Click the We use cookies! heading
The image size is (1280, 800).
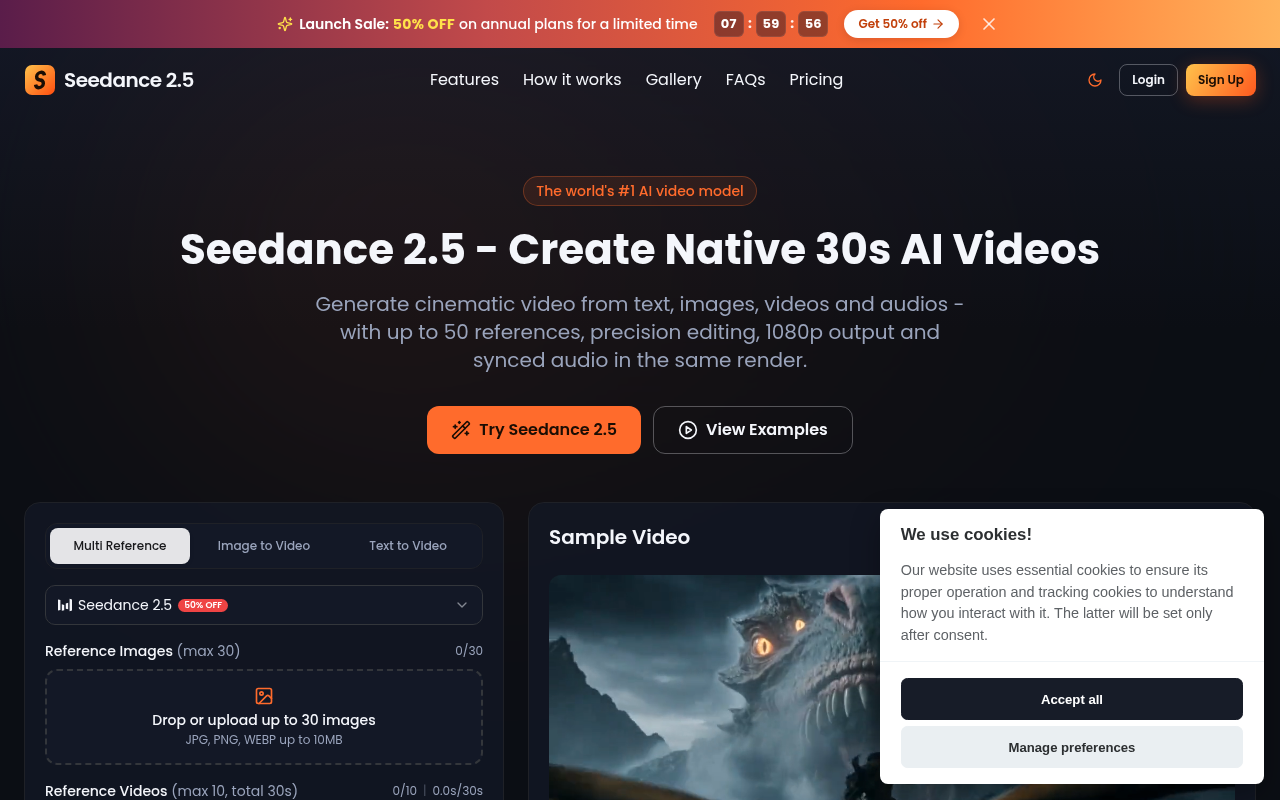[966, 534]
